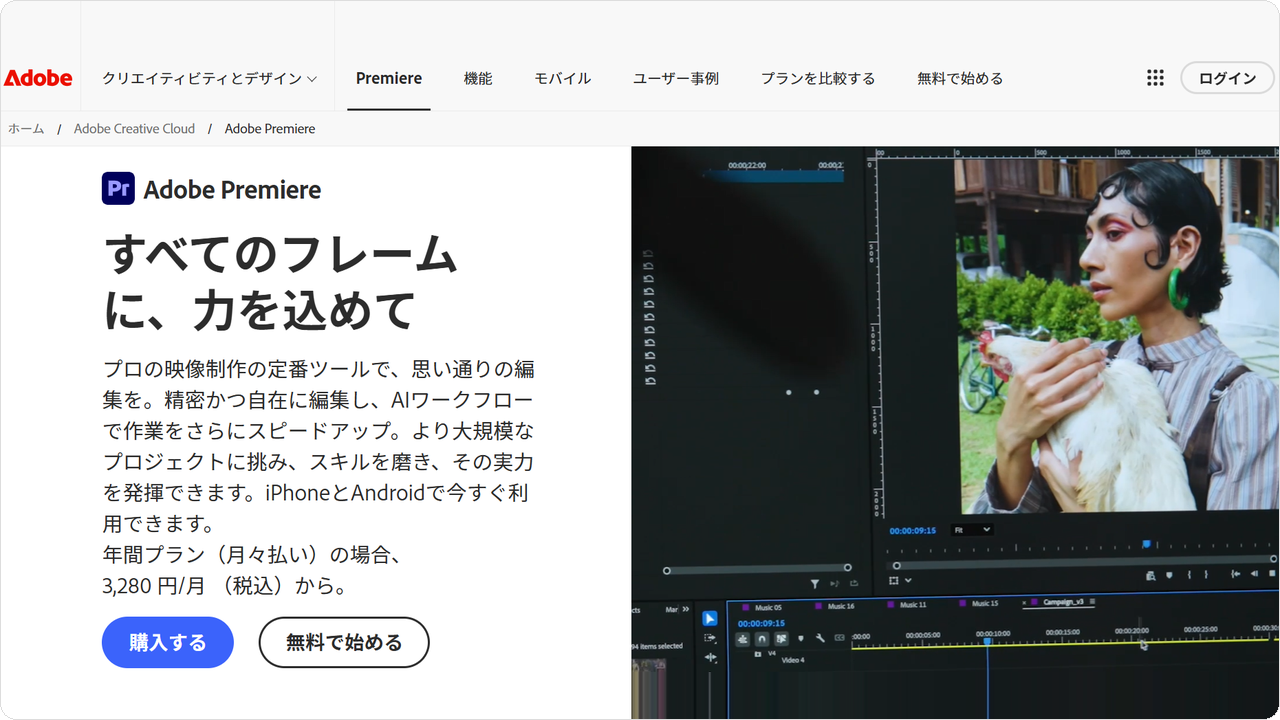Image resolution: width=1280 pixels, height=720 pixels.
Task: Click the blue 購入する button
Action: coord(168,642)
